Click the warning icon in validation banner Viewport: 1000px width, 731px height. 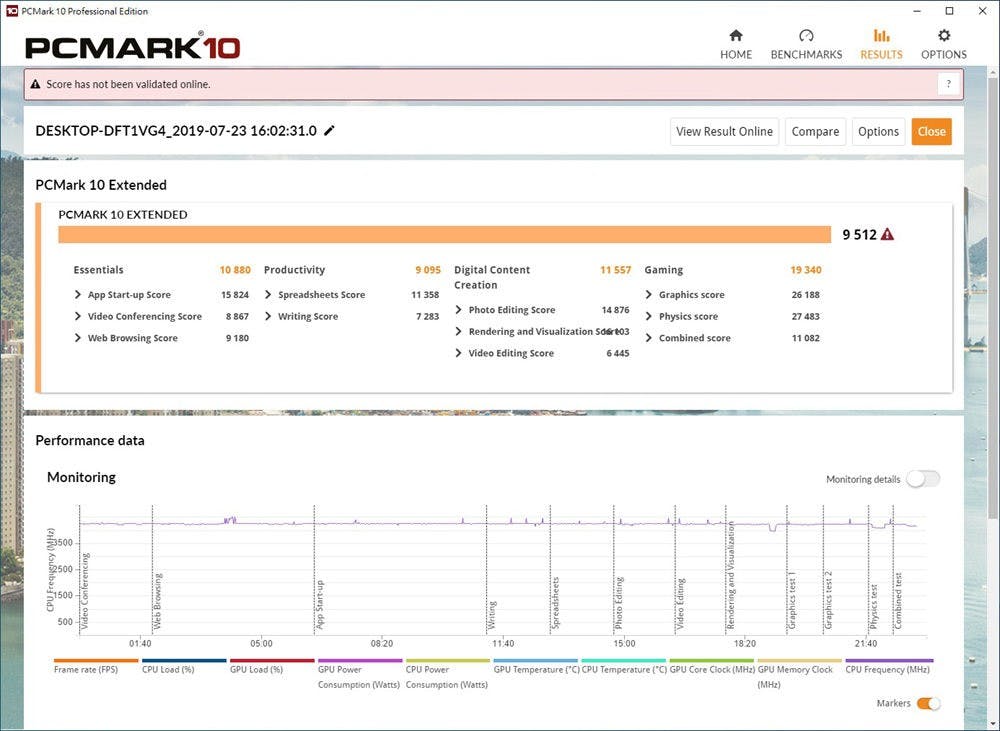[x=36, y=85]
